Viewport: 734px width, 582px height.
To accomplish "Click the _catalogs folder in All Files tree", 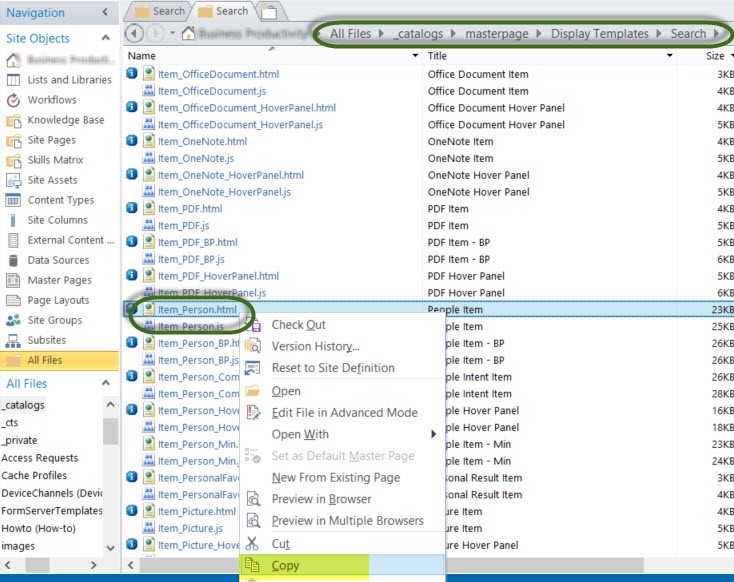I will pos(22,405).
